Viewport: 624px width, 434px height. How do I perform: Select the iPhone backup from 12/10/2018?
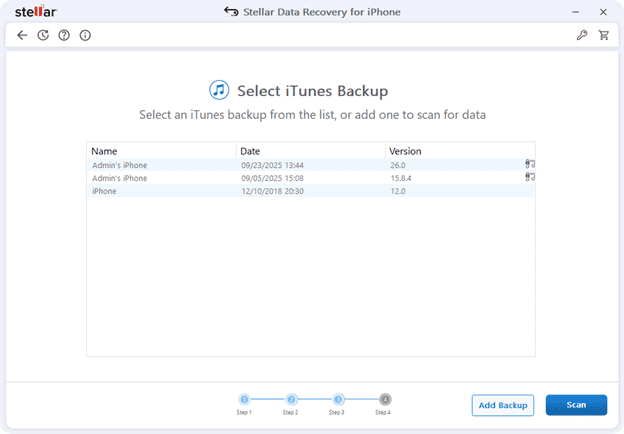pos(311,191)
